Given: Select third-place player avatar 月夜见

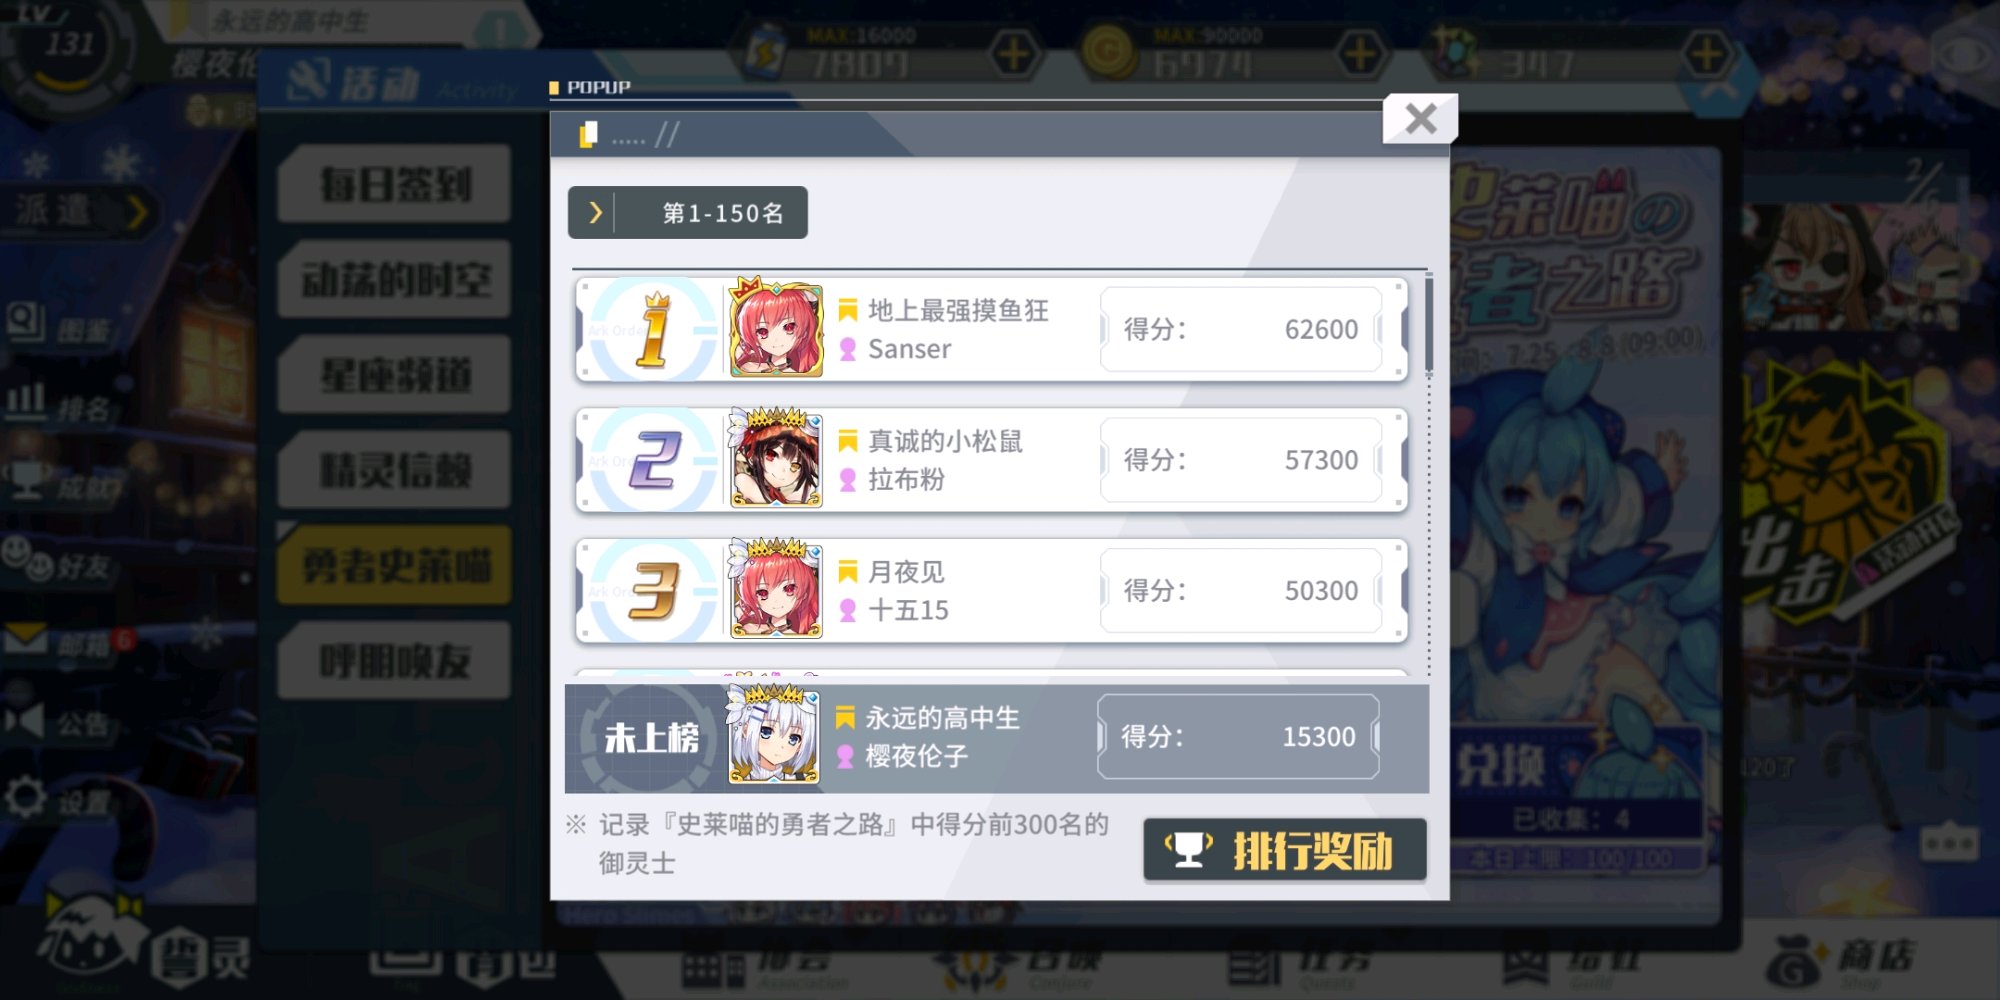Looking at the screenshot, I should click(776, 590).
